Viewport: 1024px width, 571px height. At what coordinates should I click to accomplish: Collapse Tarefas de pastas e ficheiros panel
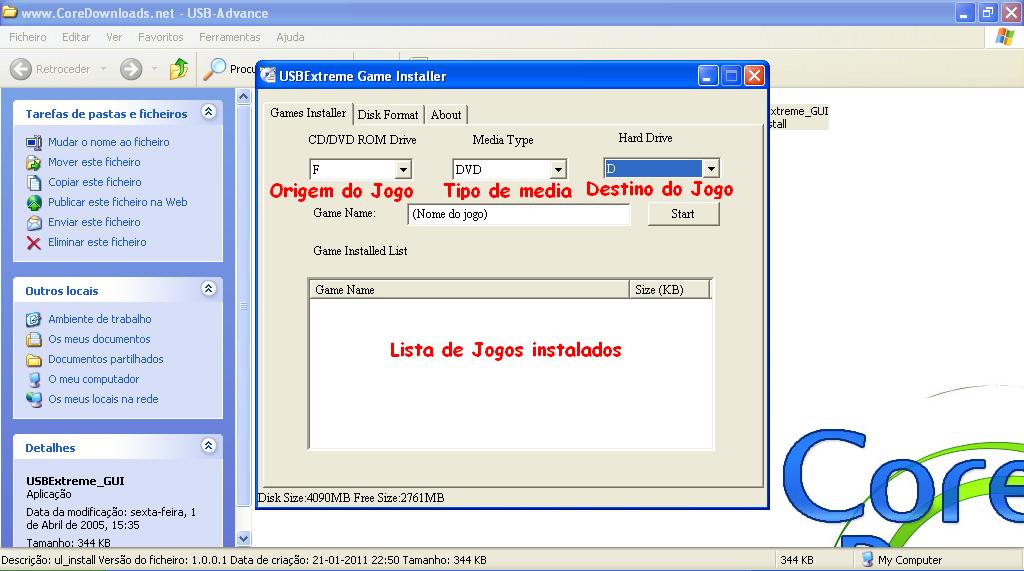208,112
